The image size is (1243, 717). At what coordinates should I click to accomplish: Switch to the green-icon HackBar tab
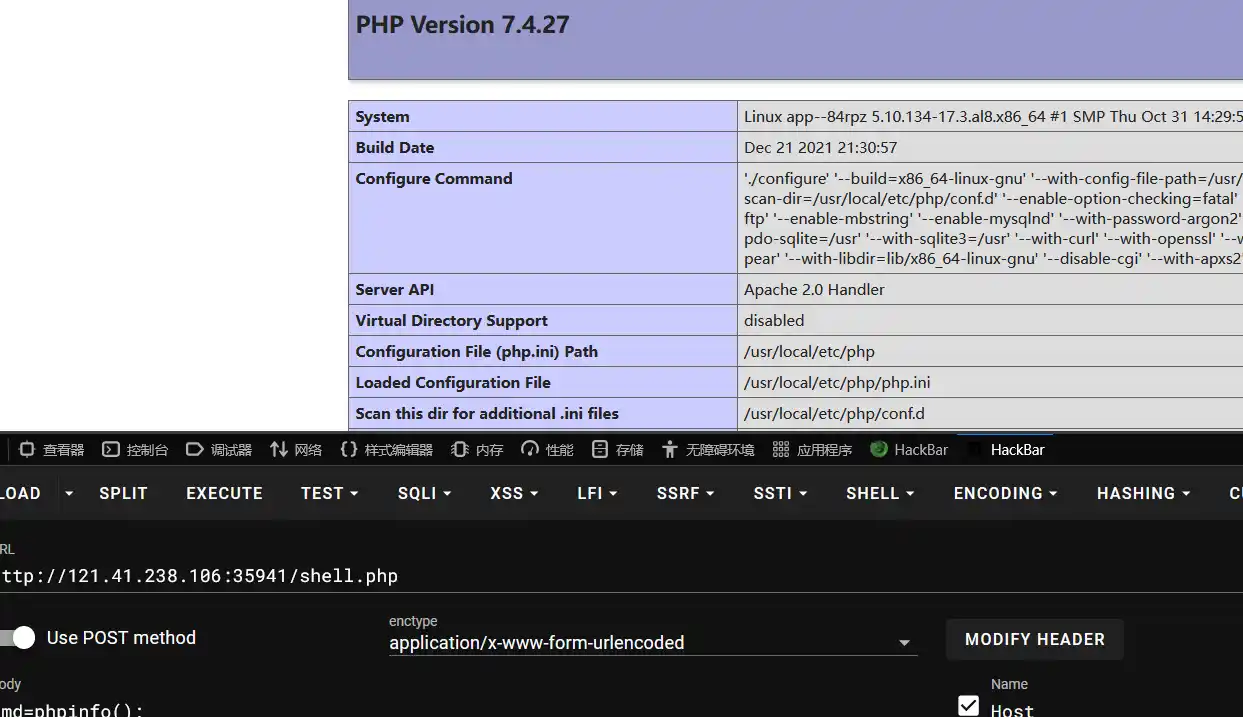[x=909, y=450]
